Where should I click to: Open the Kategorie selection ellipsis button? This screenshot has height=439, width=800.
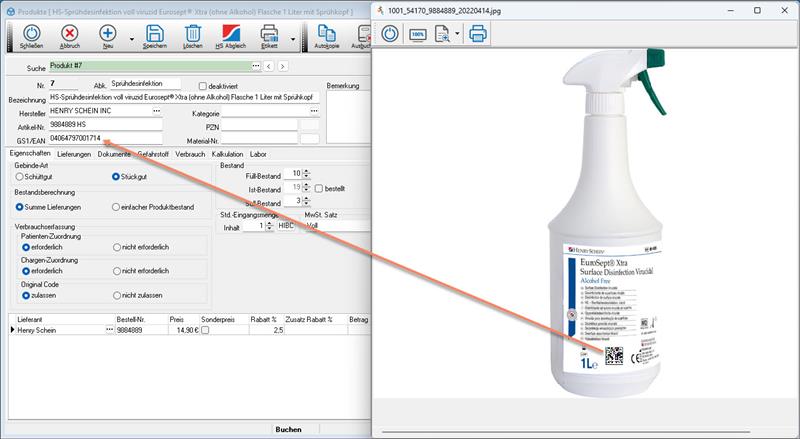point(313,112)
